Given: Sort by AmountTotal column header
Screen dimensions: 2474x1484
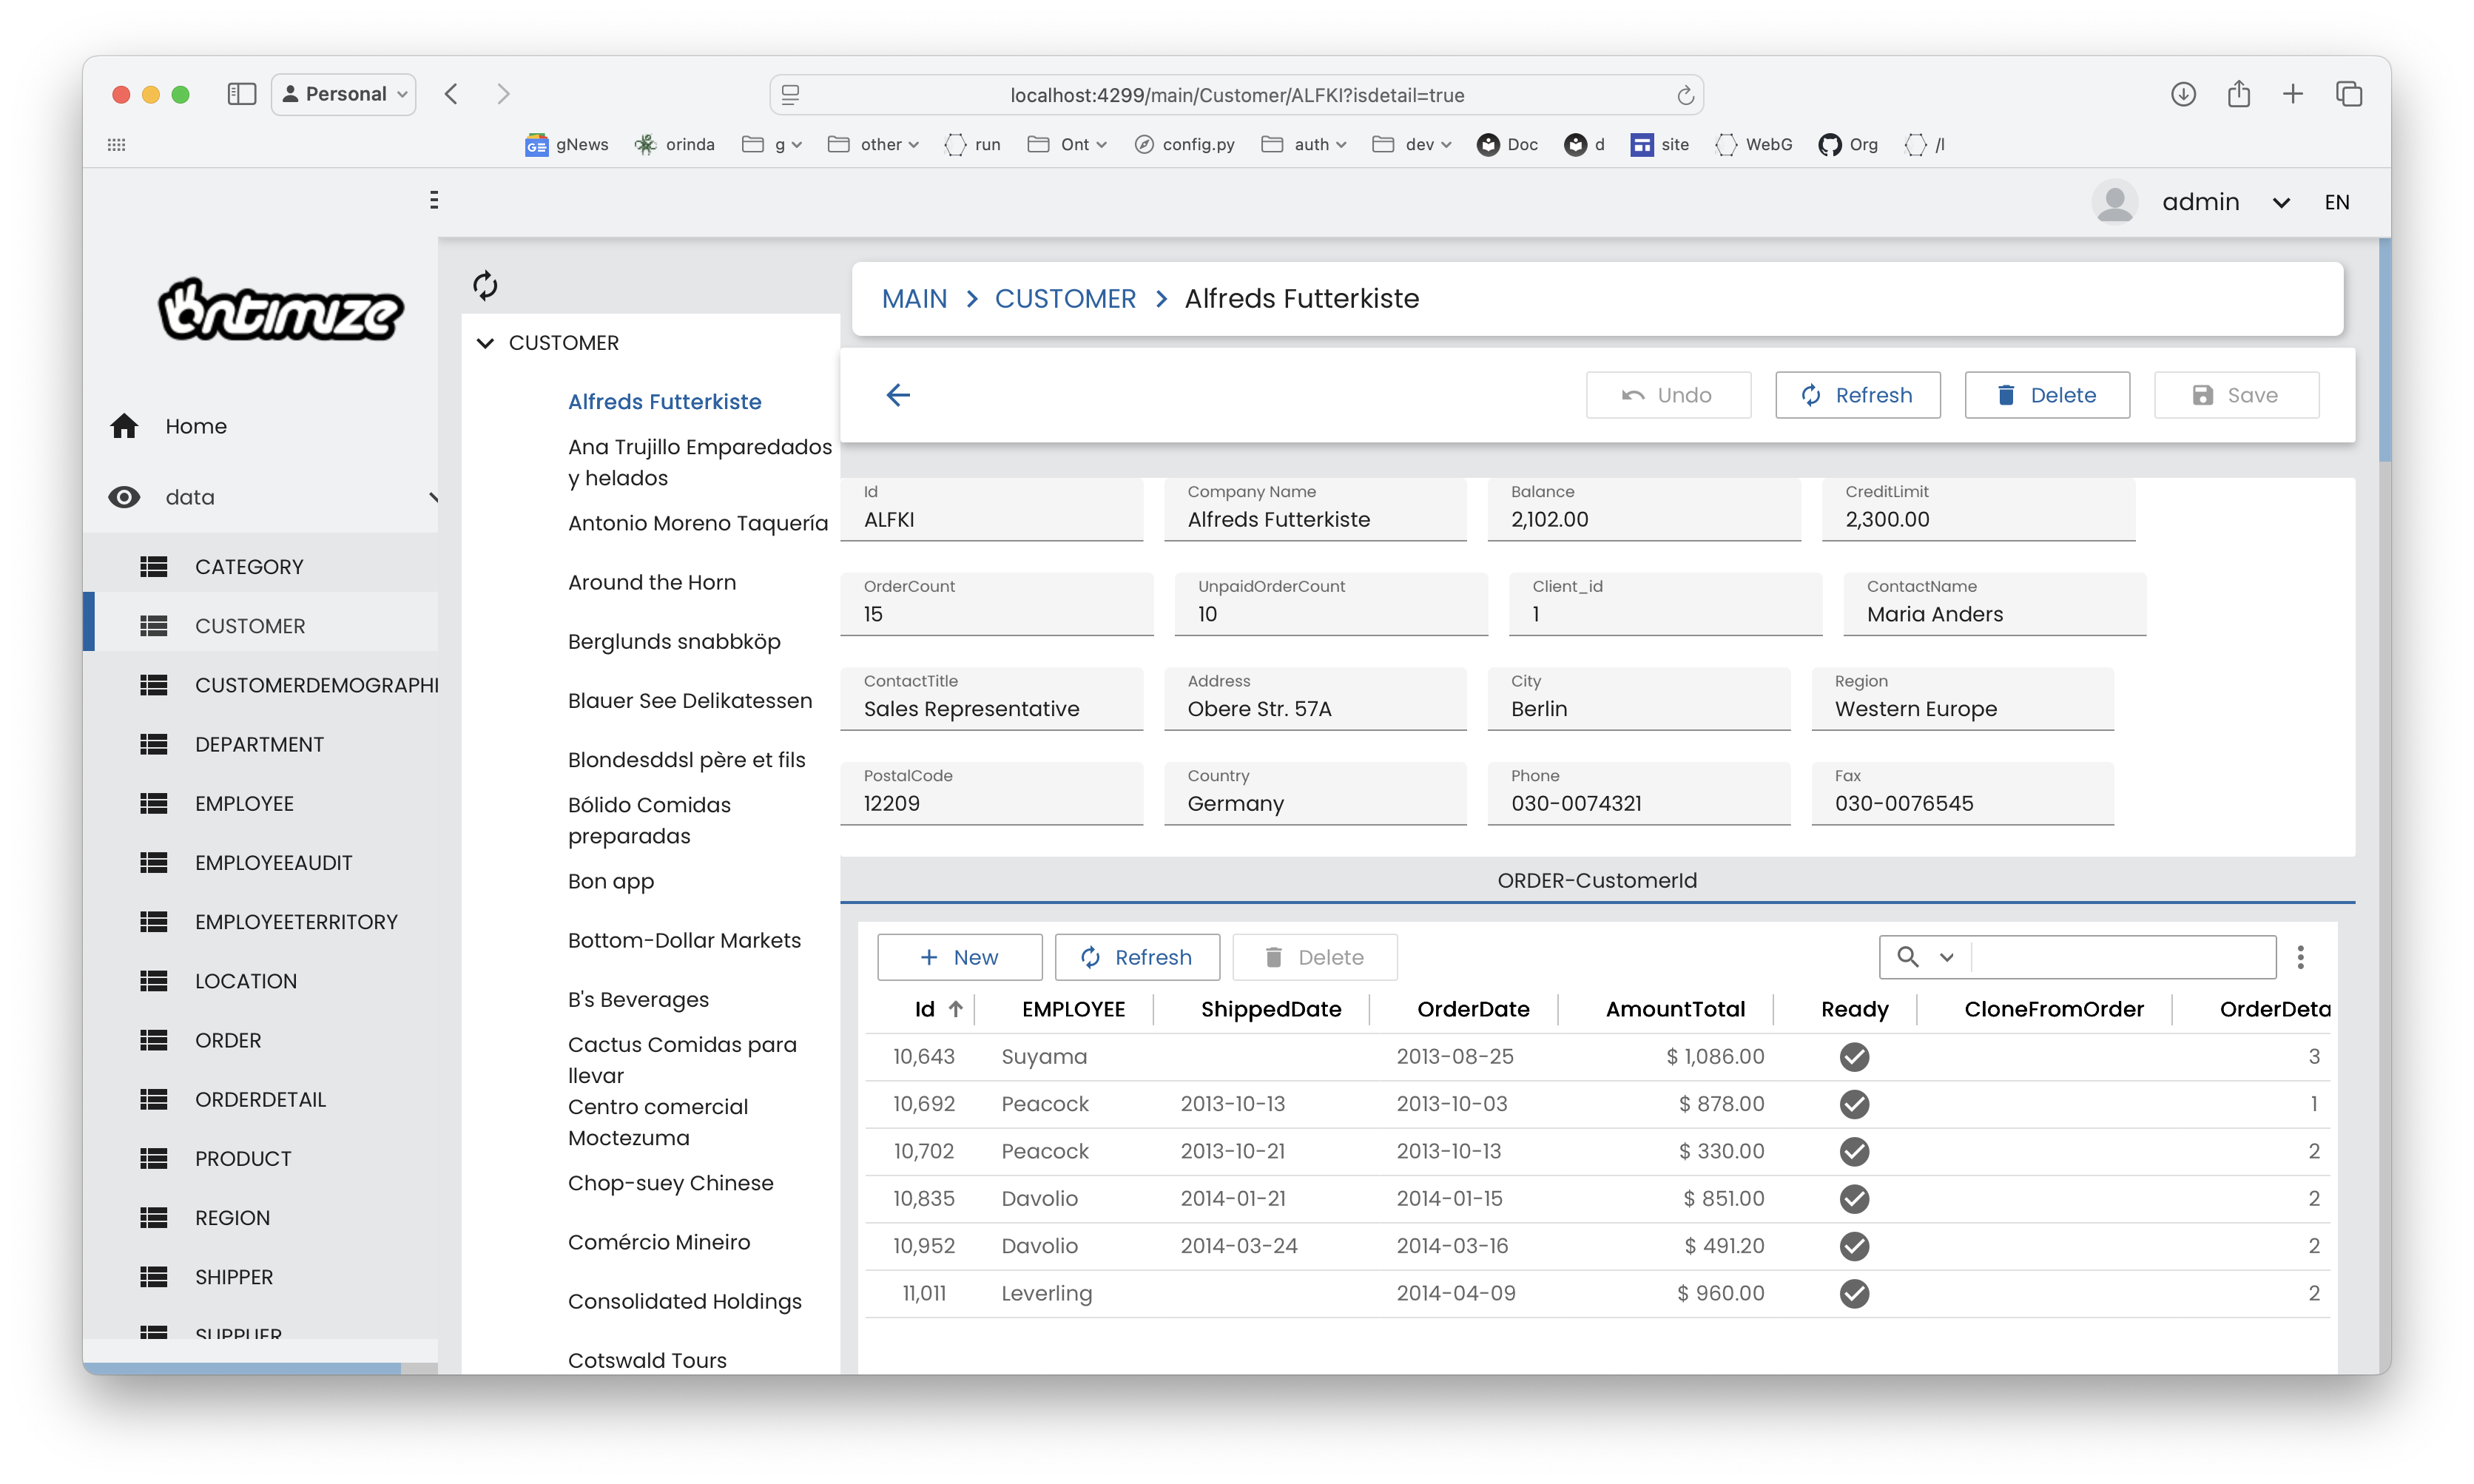Looking at the screenshot, I should point(1675,1009).
